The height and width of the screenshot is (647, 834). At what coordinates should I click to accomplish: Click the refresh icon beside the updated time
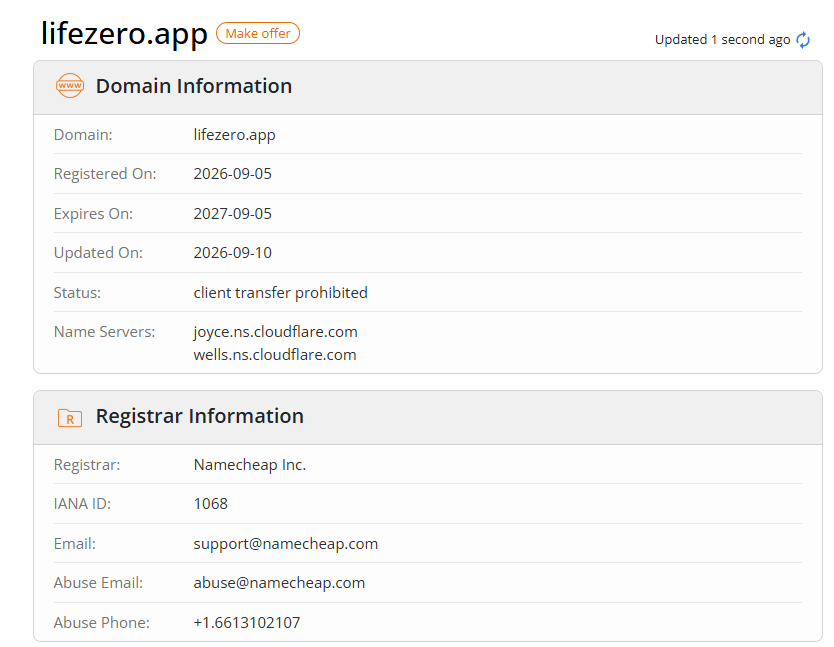[x=803, y=40]
